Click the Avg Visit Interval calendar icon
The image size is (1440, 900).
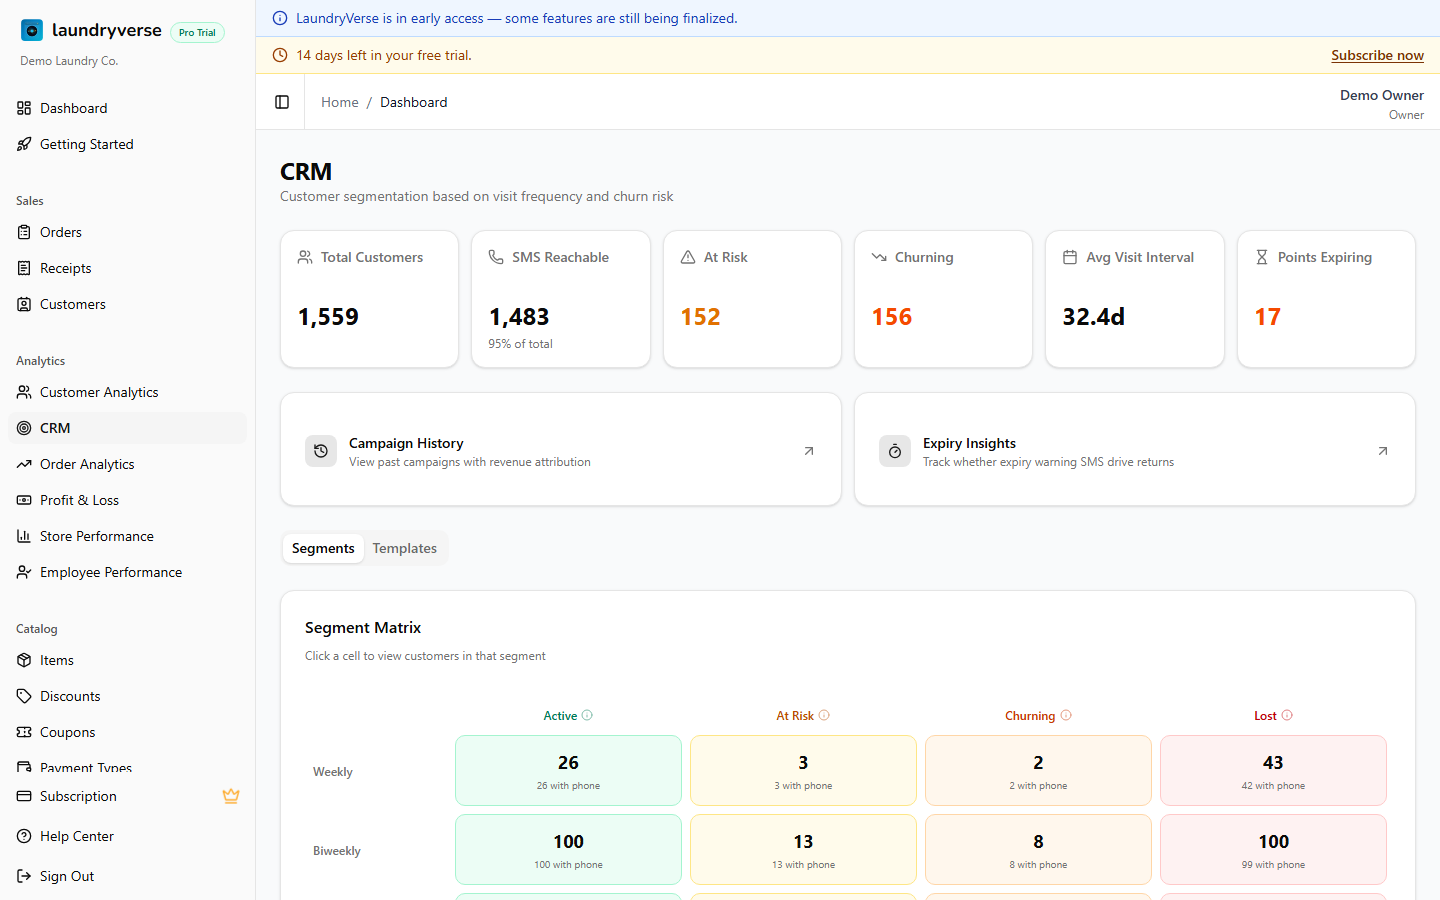pyautogui.click(x=1070, y=257)
